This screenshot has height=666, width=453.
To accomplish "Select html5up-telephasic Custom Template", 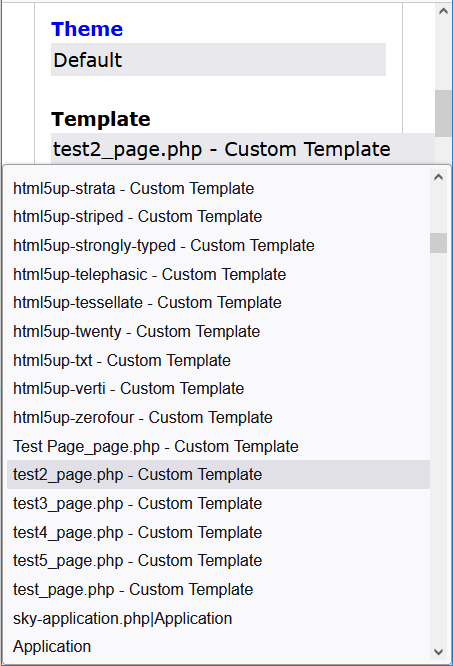I will tap(218, 274).
